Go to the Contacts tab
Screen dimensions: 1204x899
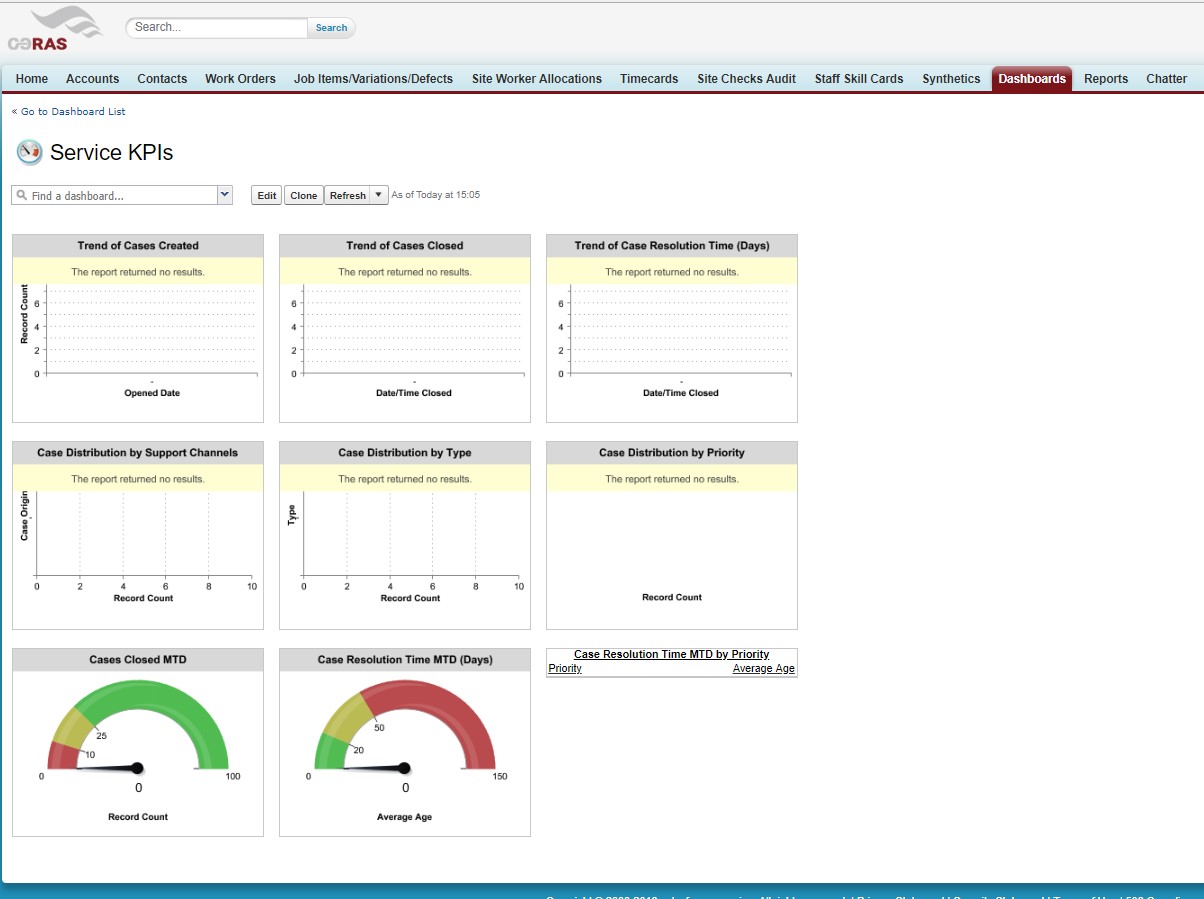click(x=162, y=79)
